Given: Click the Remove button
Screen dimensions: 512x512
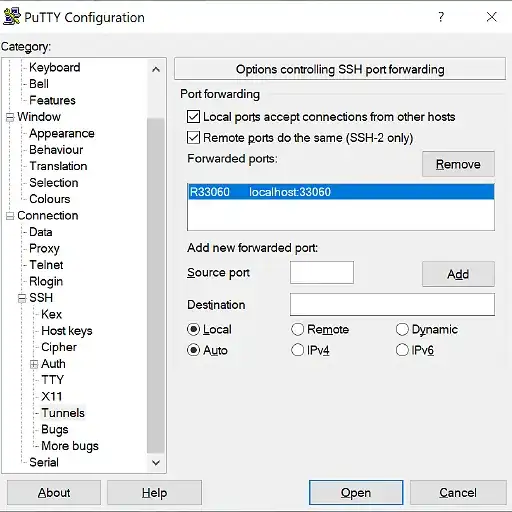Looking at the screenshot, I should pos(458,164).
